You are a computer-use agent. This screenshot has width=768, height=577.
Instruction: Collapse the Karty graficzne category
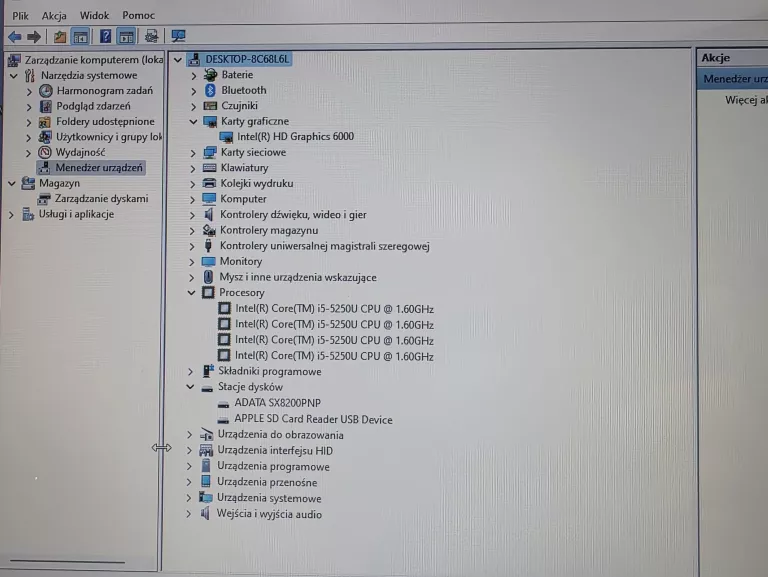click(193, 121)
